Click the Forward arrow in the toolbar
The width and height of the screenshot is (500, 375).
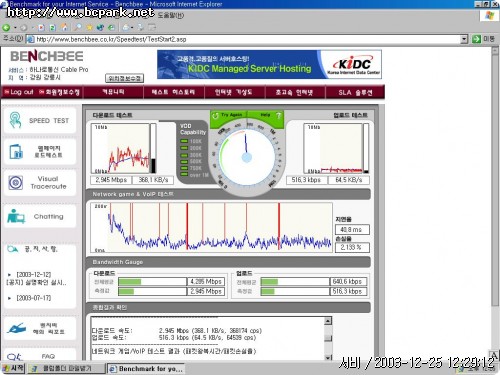tap(23, 28)
